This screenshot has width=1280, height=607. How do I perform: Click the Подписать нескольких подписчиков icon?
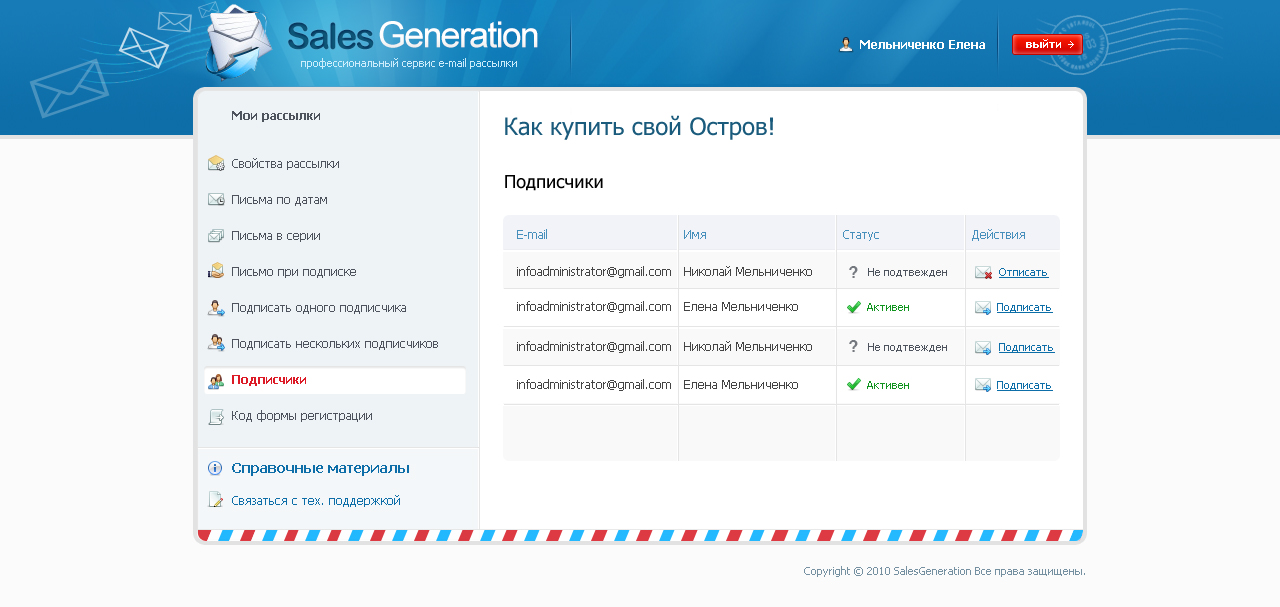point(216,343)
